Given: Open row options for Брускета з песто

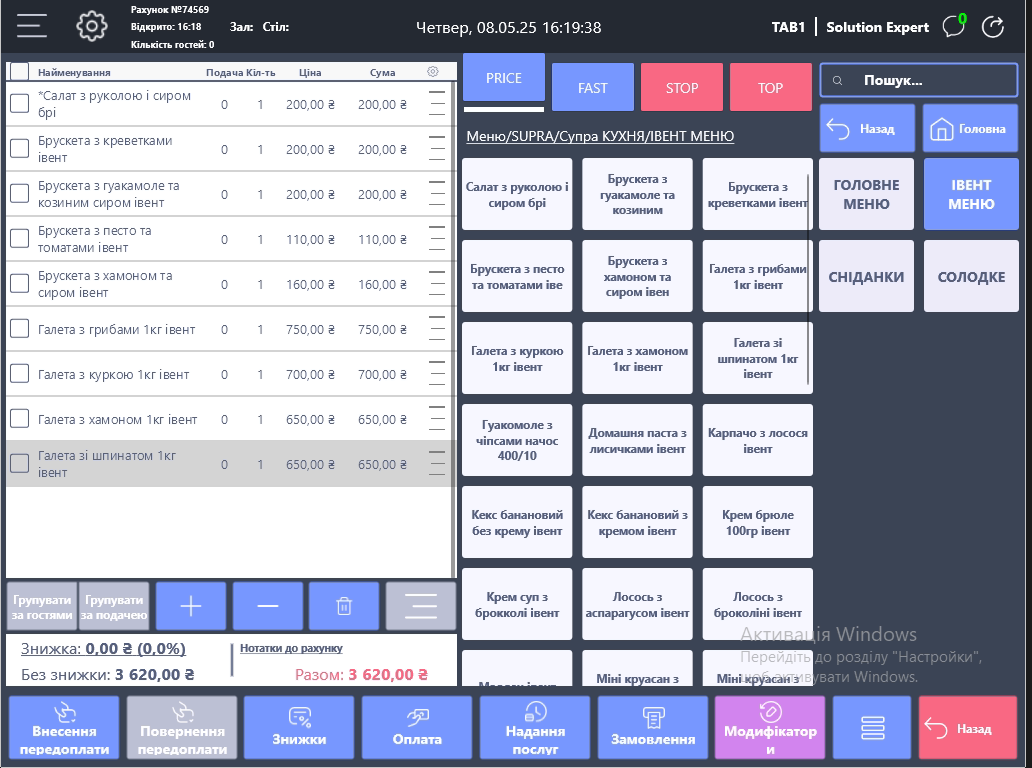Looking at the screenshot, I should pyautogui.click(x=437, y=239).
